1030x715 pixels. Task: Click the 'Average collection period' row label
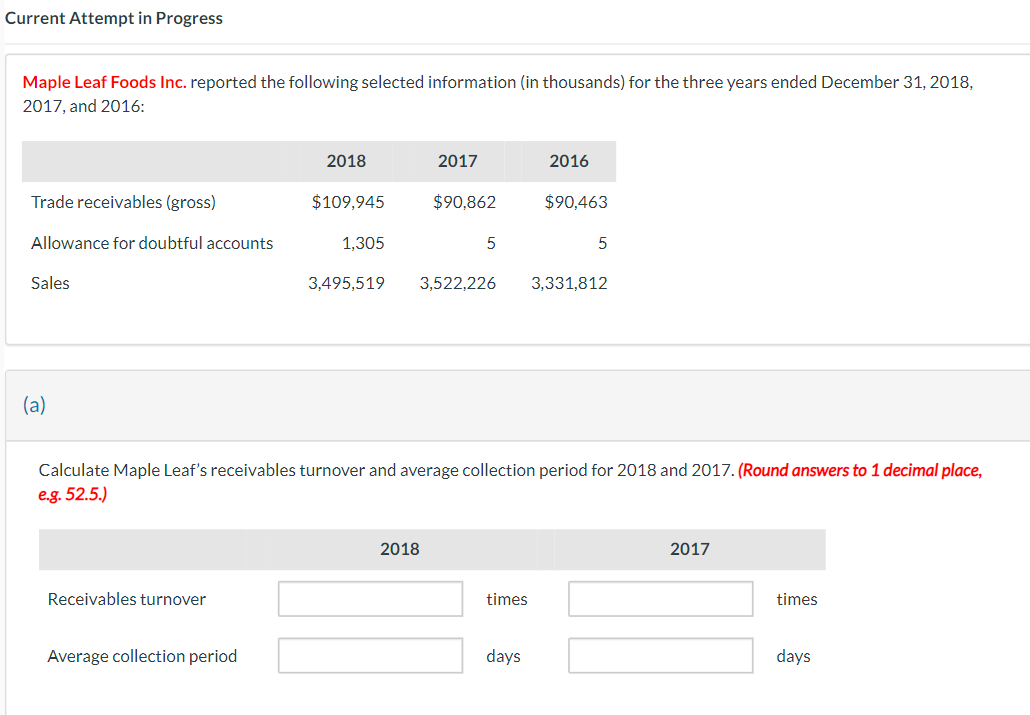click(142, 656)
